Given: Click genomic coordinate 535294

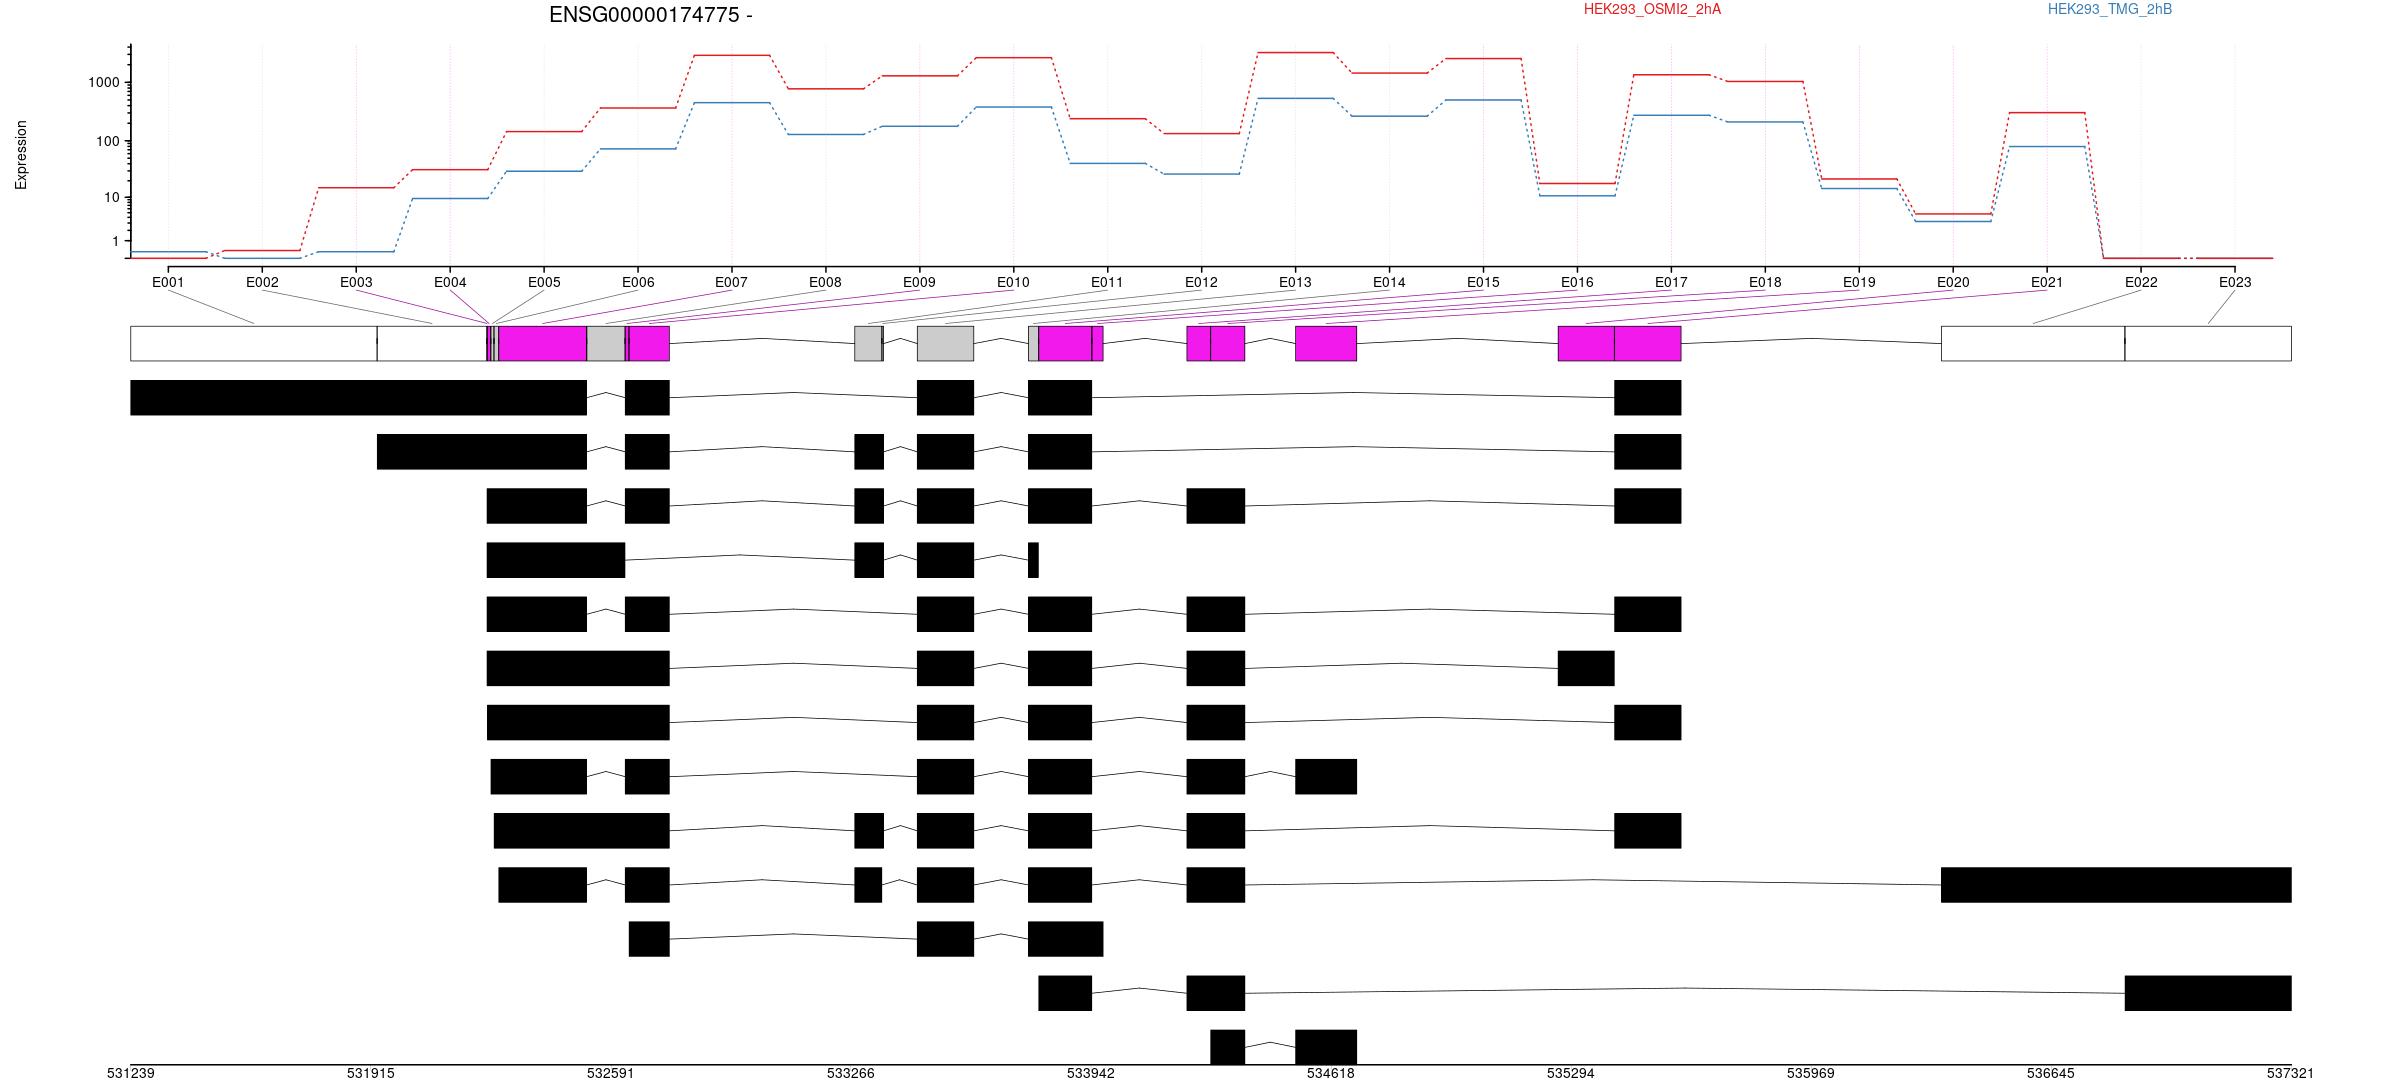Looking at the screenshot, I should click(x=1571, y=1073).
